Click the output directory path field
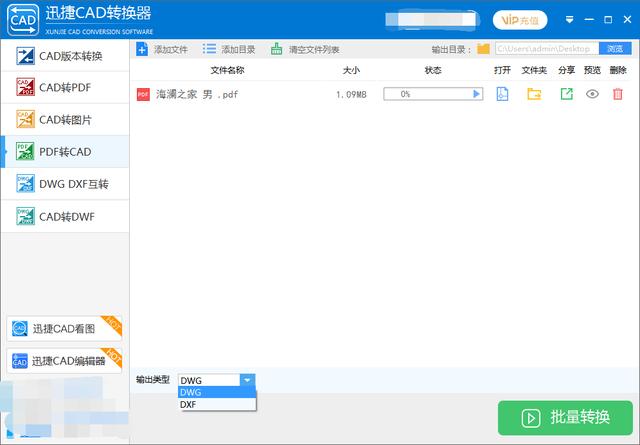The image size is (640, 445). pos(547,49)
